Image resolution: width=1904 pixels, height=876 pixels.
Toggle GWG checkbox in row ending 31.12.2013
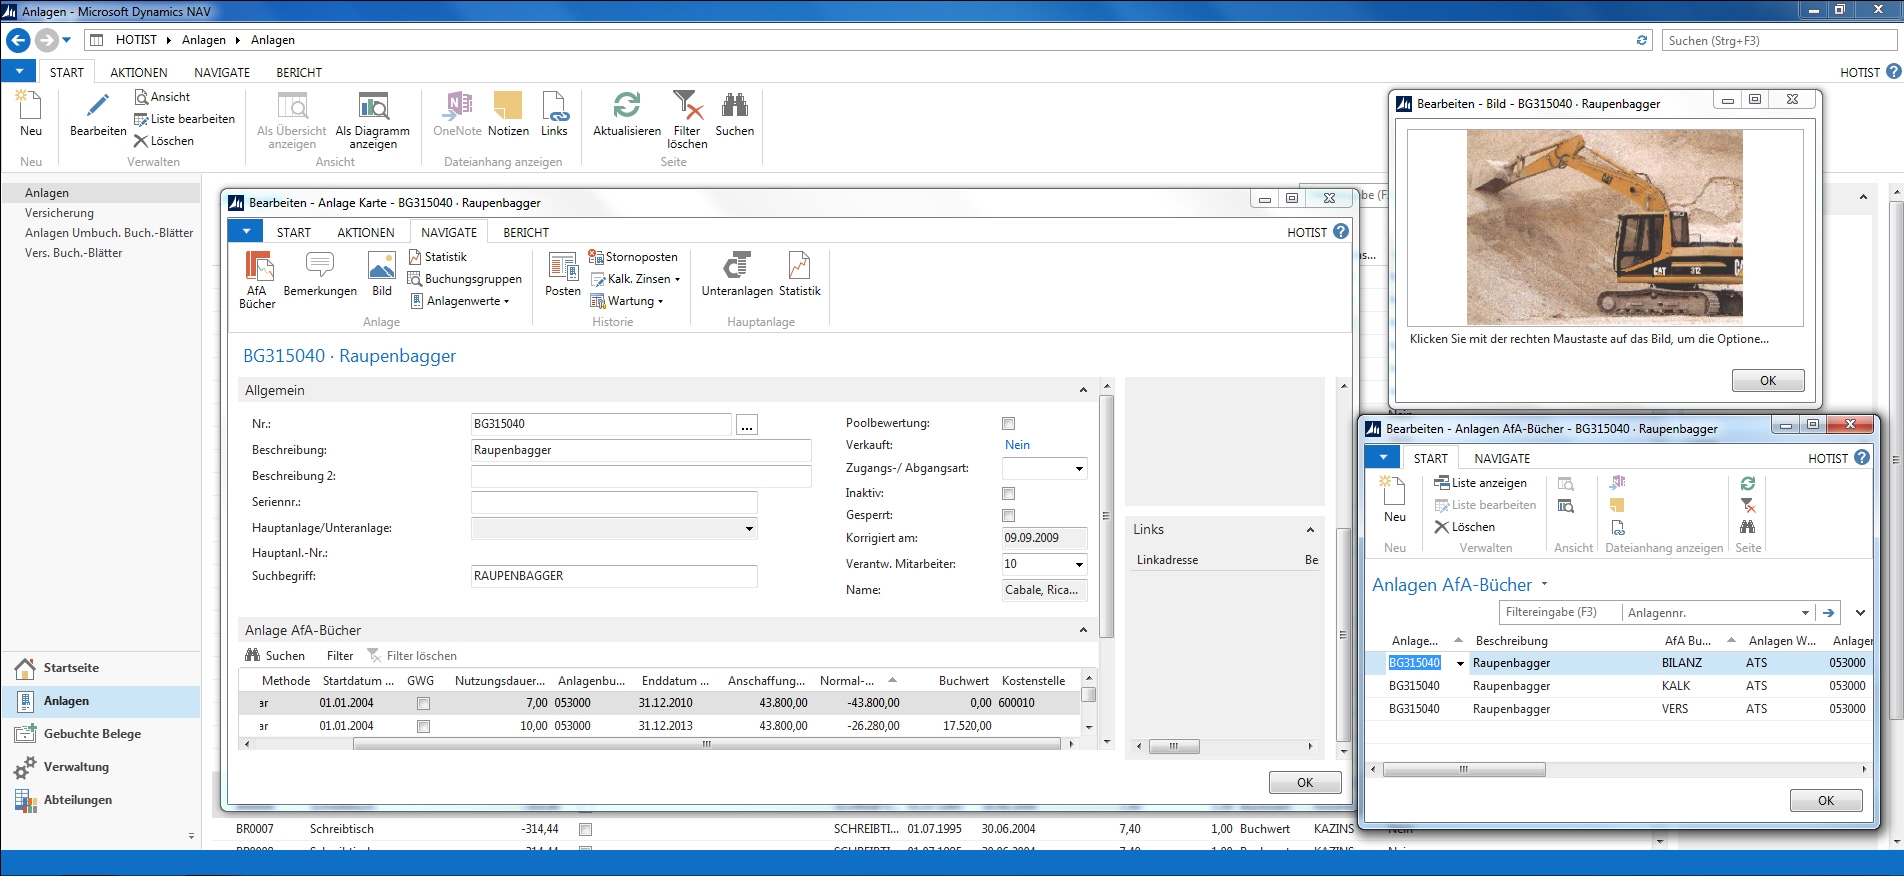point(423,726)
